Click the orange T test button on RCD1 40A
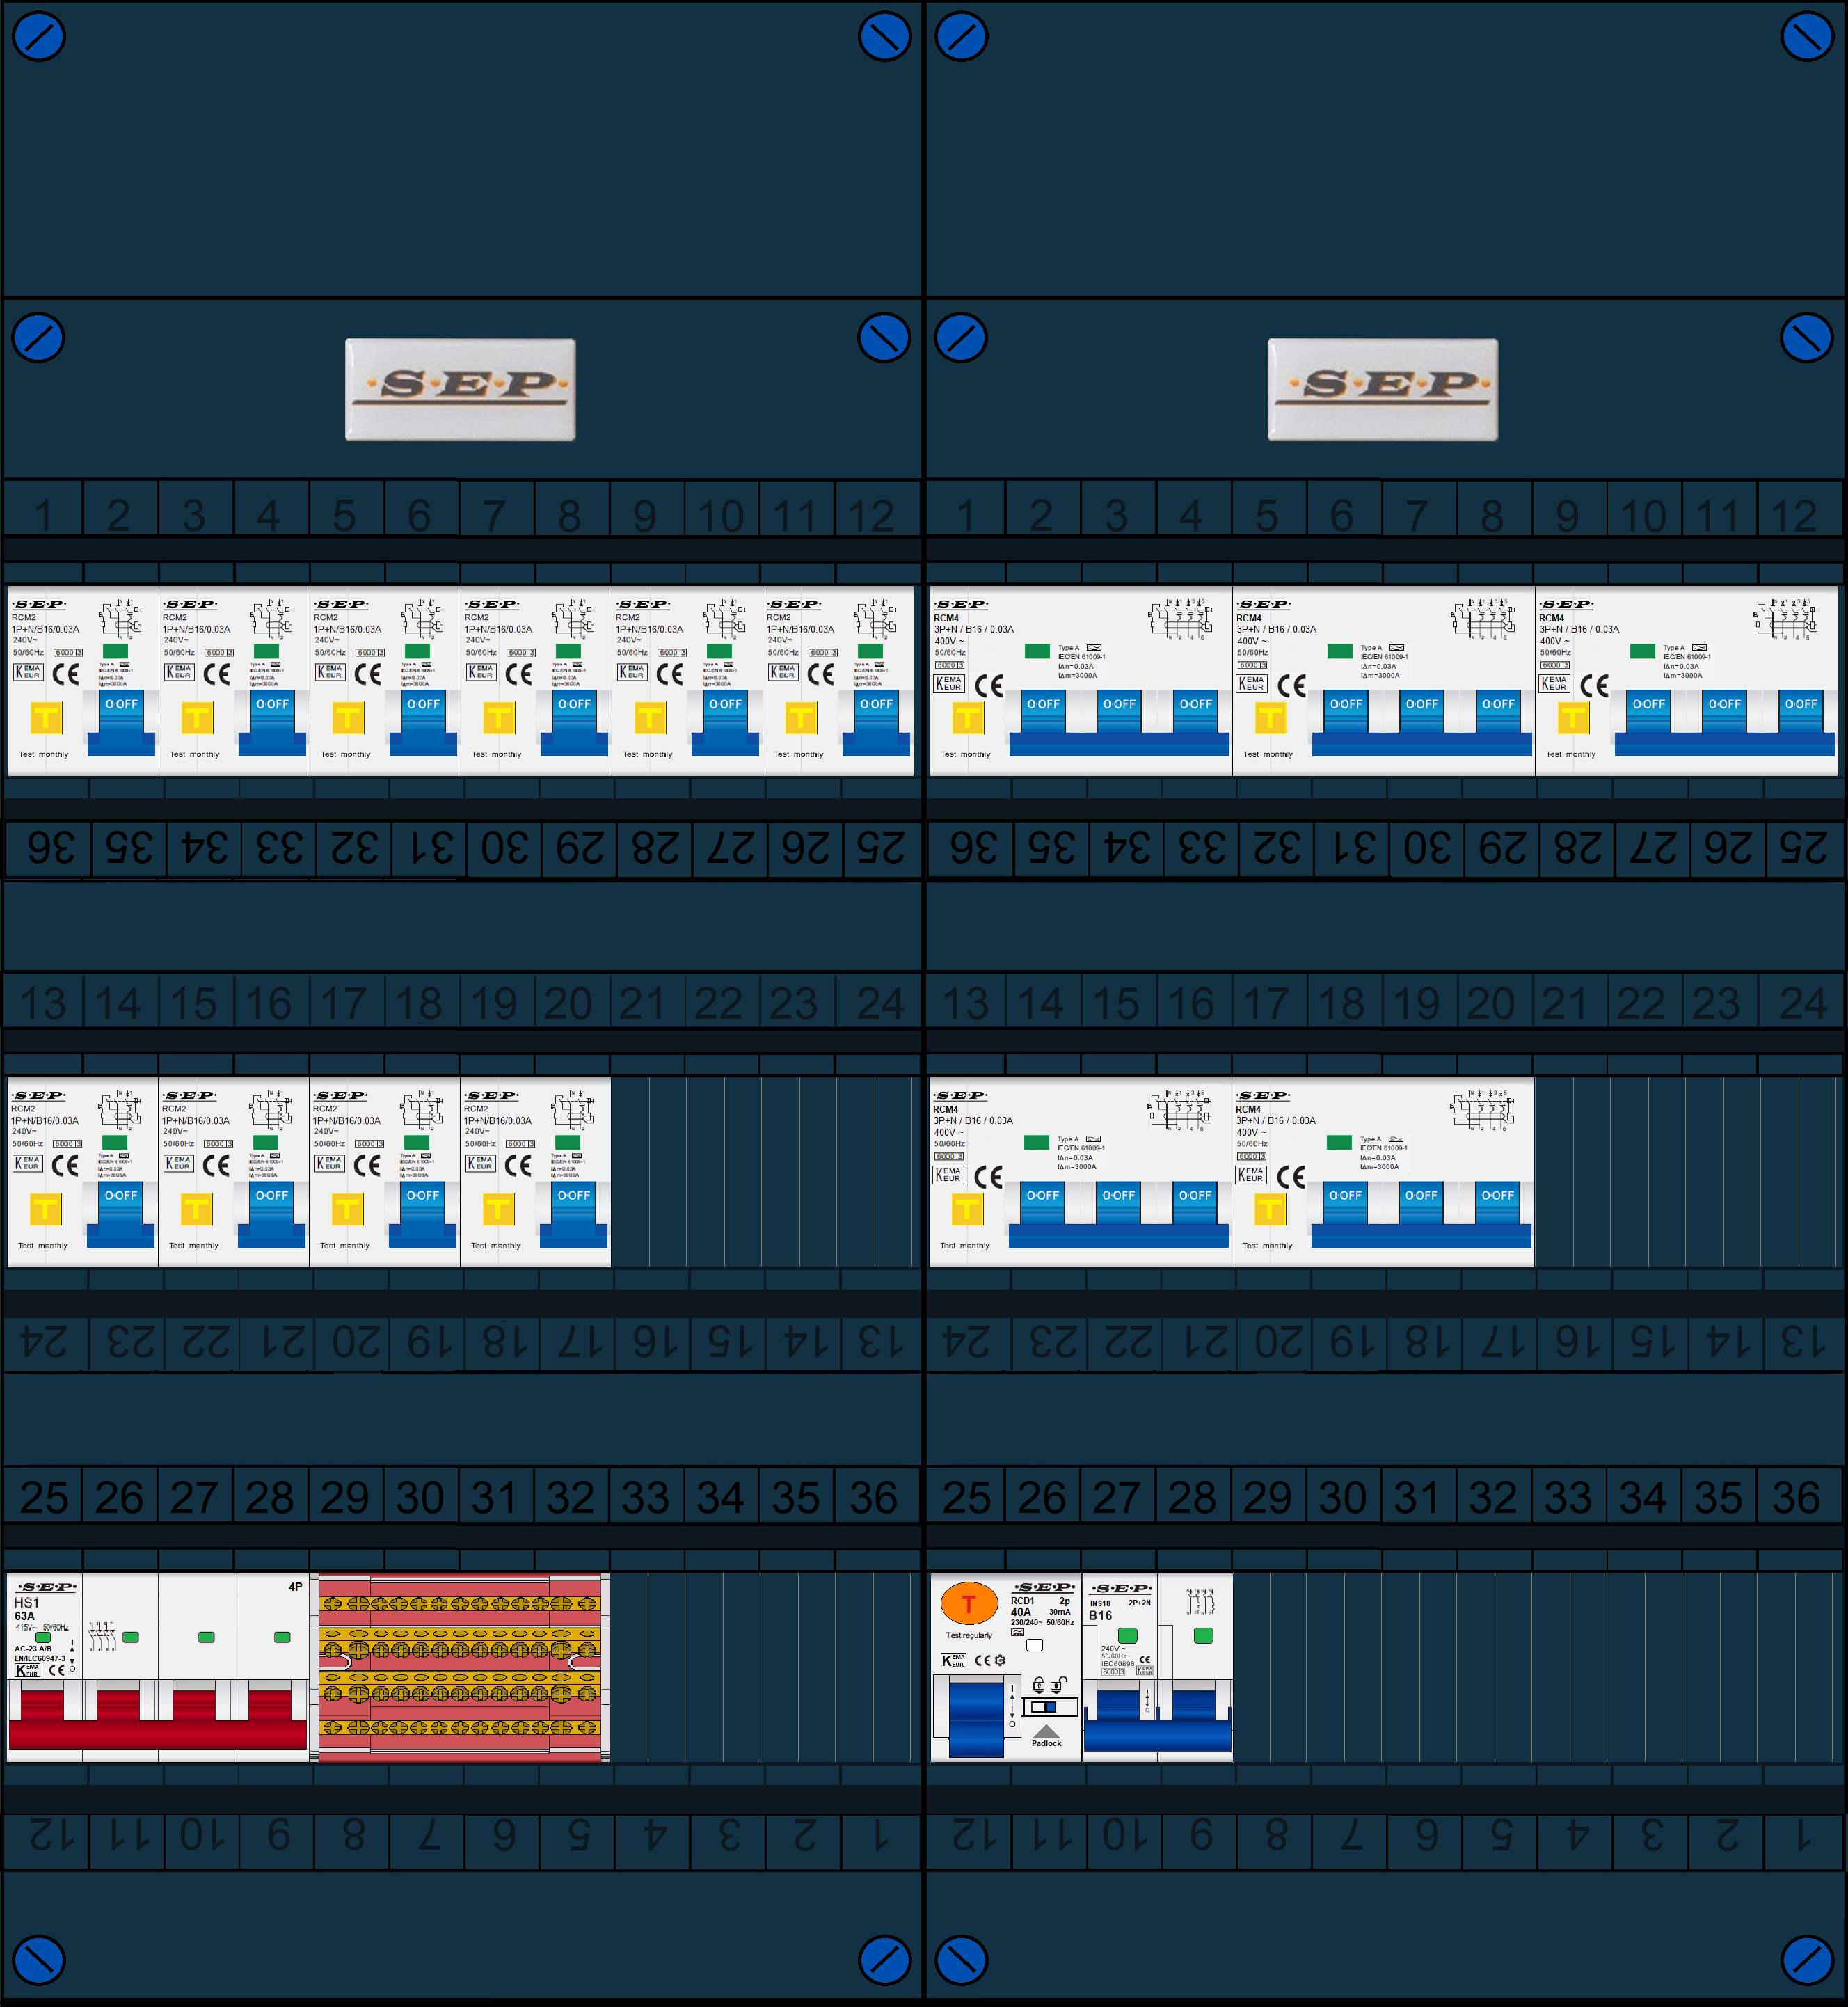 [x=969, y=1604]
